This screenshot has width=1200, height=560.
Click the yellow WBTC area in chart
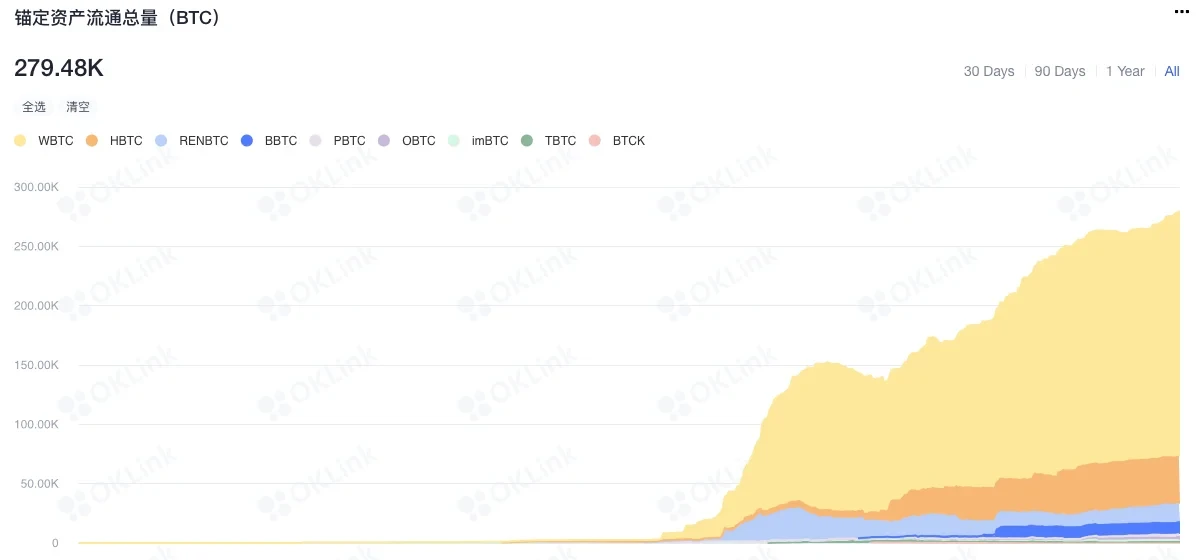coord(1000,380)
